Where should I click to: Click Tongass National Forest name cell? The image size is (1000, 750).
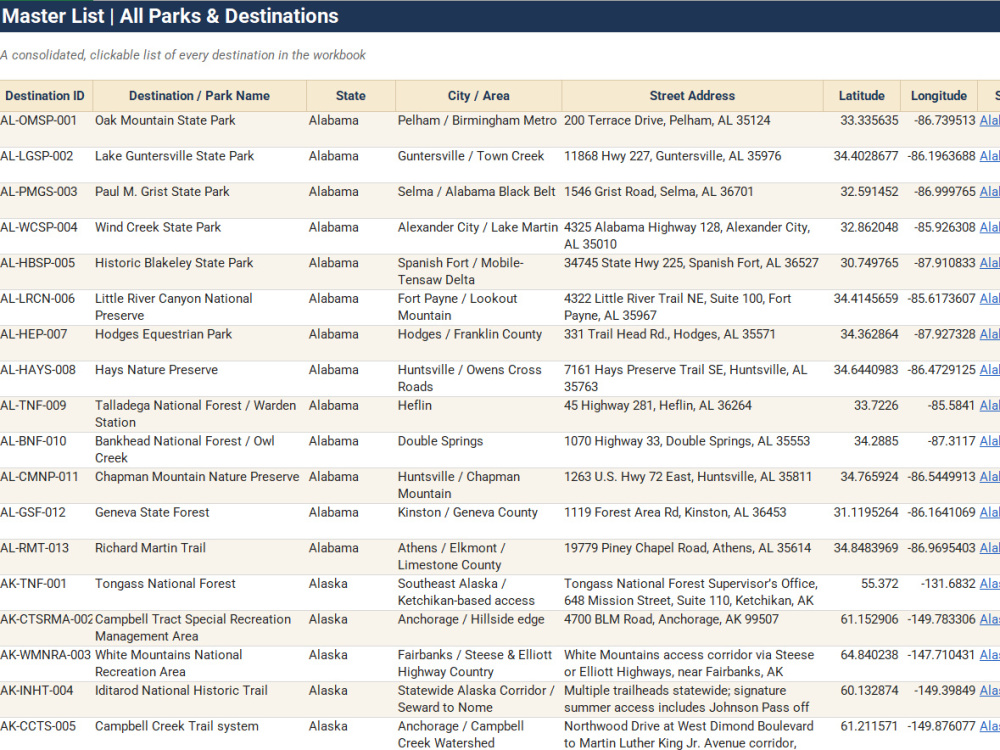[x=200, y=594]
